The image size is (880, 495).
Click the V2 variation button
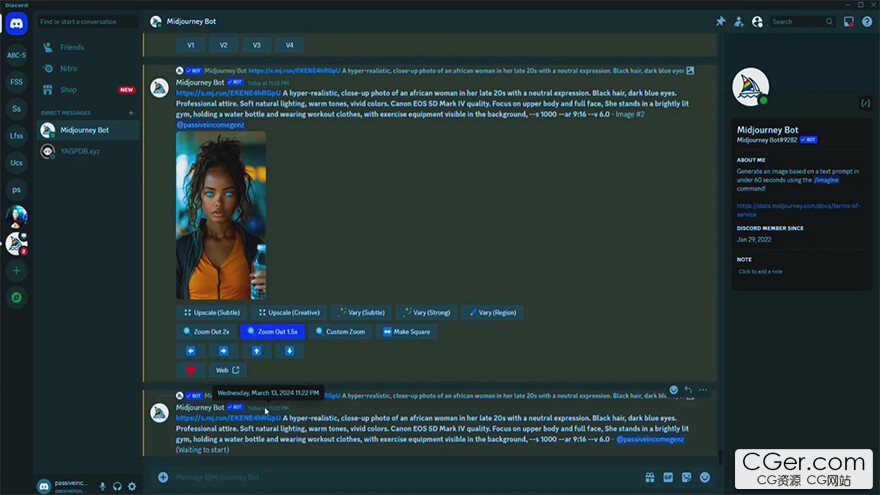223,45
